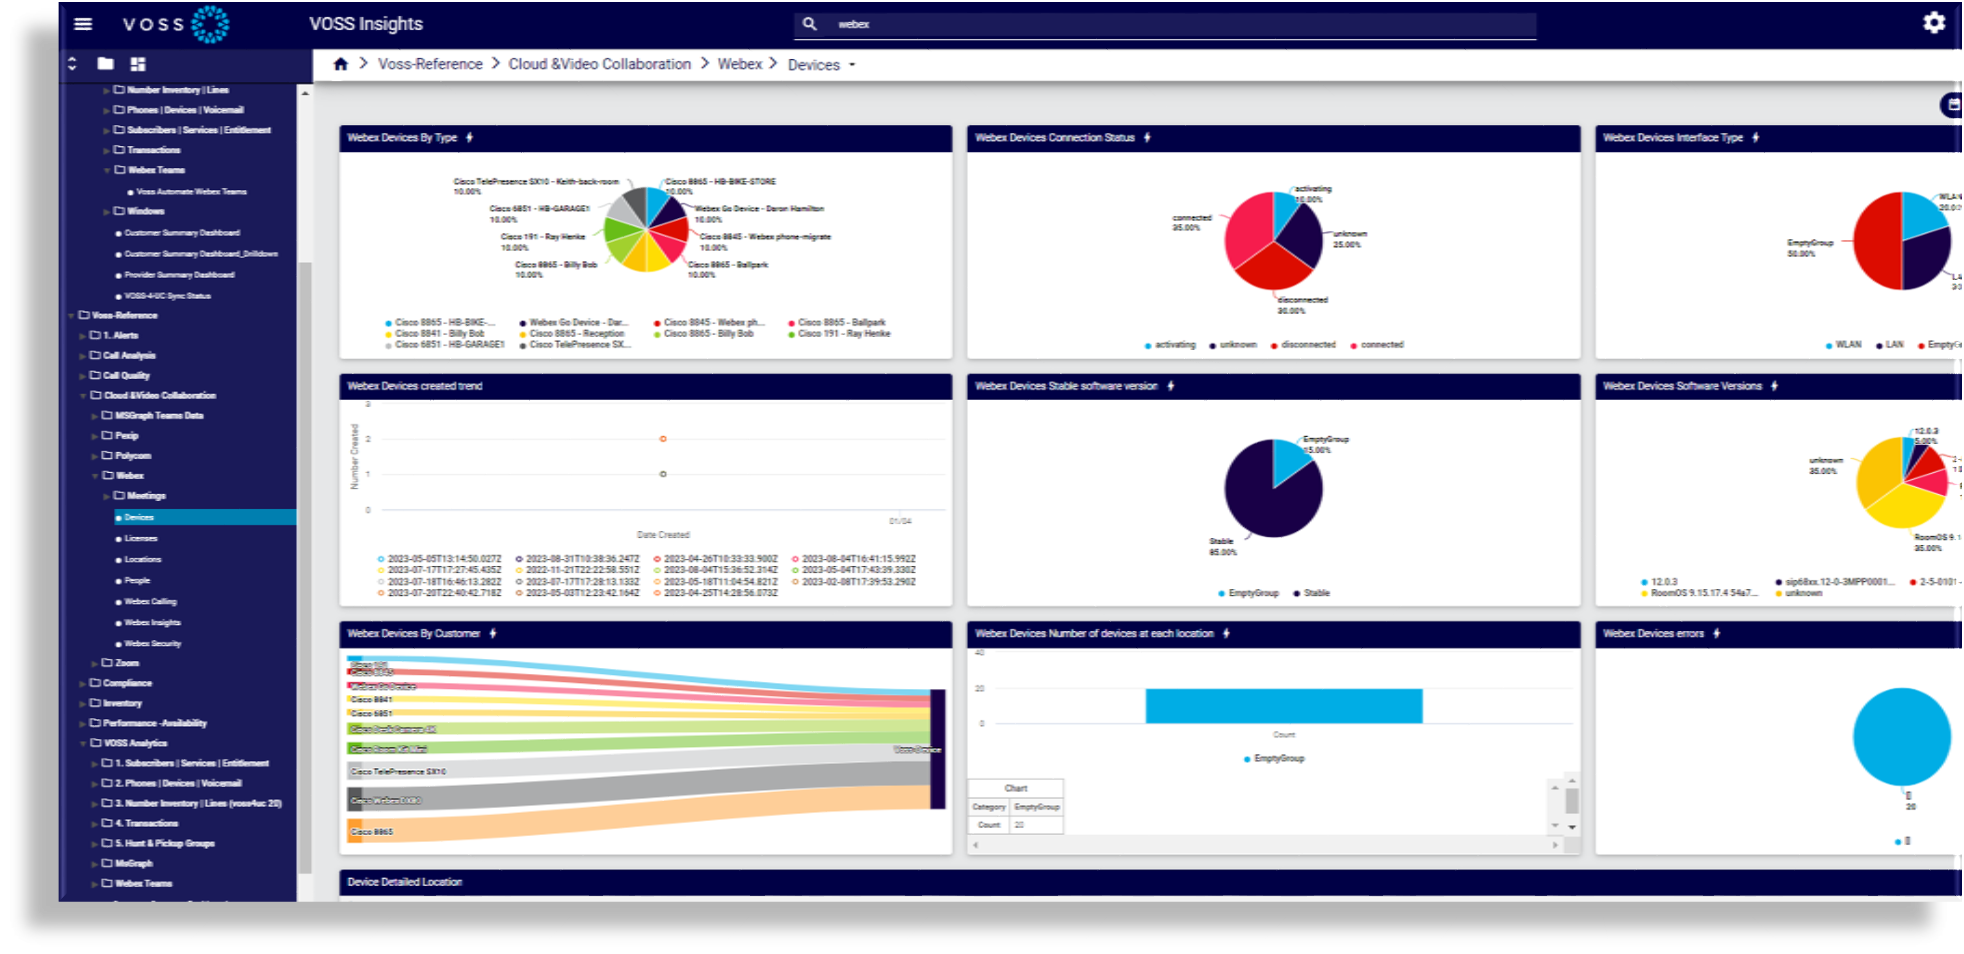Screen dimensions: 1964x954
Task: Collapse the Voss-Reference tree node arrow
Action: (x=72, y=316)
